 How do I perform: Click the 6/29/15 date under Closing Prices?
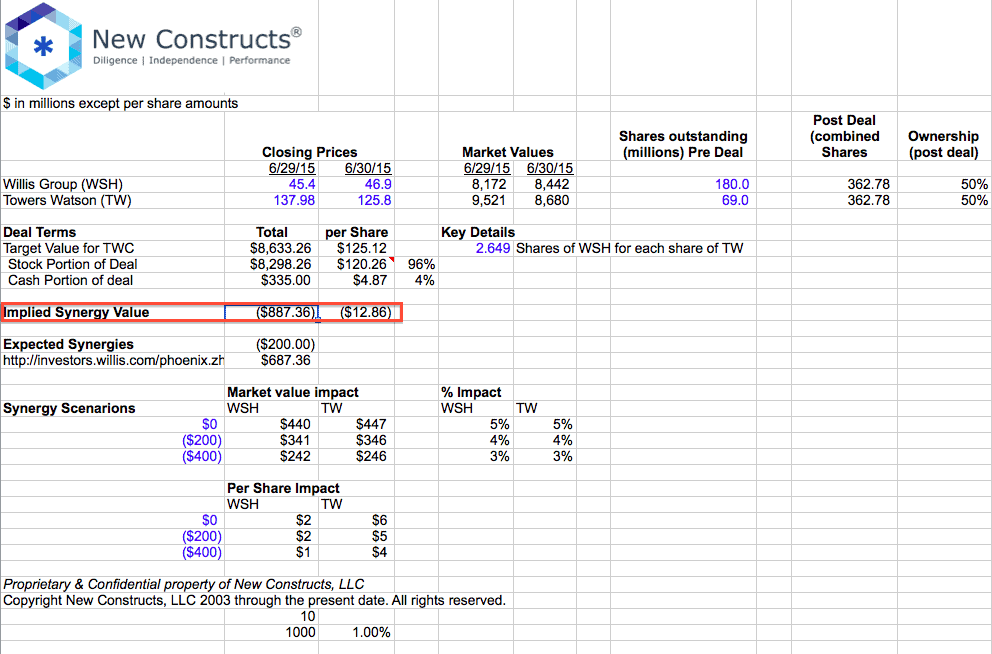click(x=292, y=168)
